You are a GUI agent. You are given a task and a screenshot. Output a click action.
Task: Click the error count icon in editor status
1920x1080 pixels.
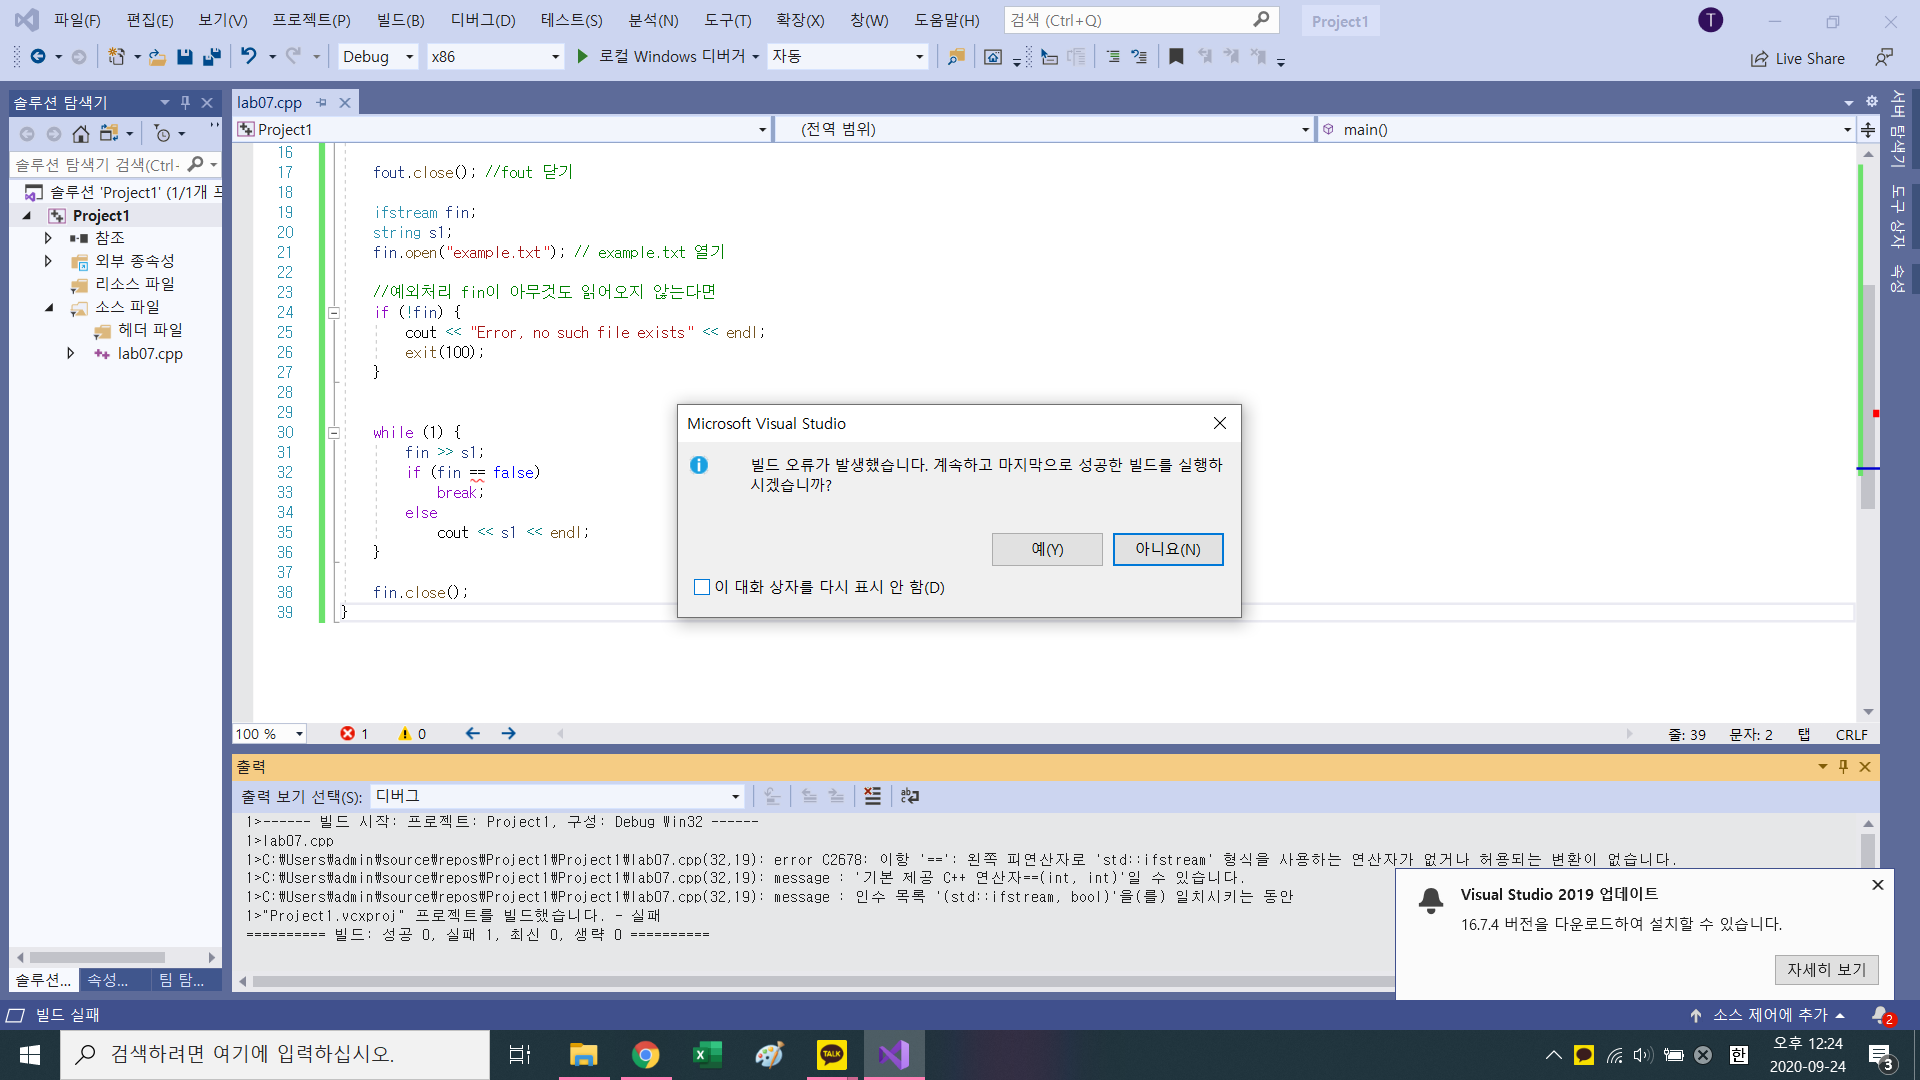click(347, 734)
